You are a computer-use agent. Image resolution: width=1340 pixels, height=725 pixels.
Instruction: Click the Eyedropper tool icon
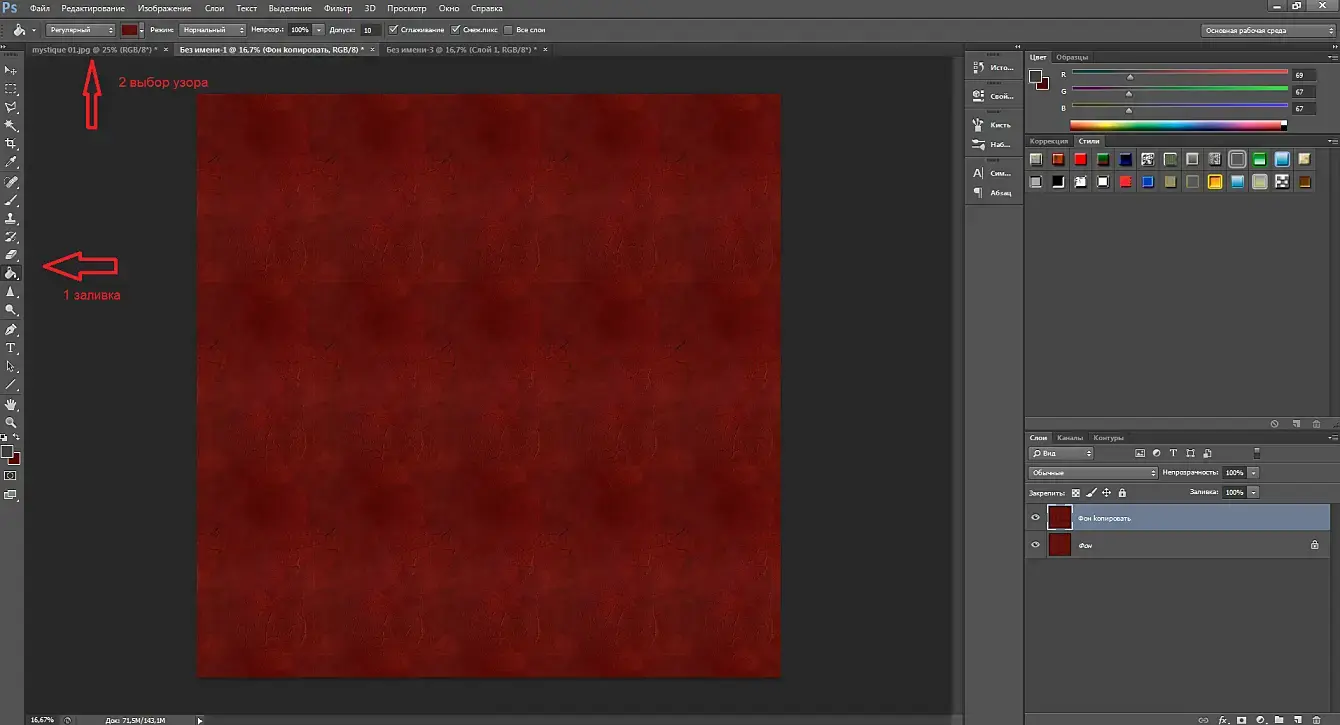tap(12, 162)
